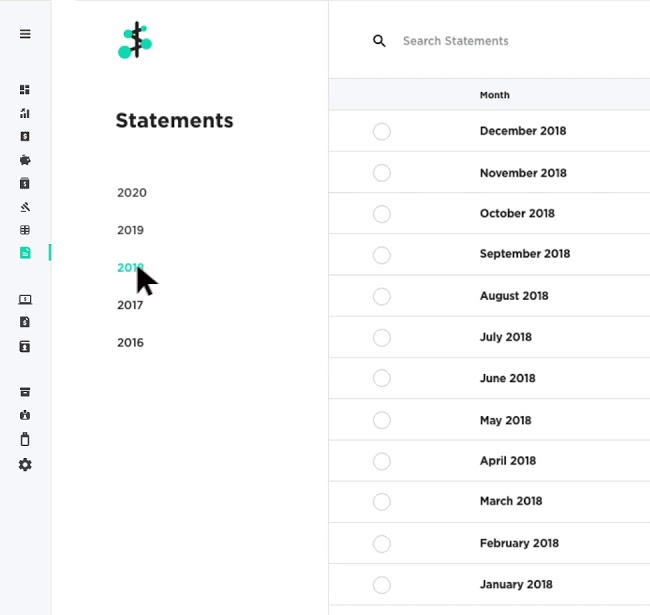Switch to 2020 statements
Image resolution: width=650 pixels, height=615 pixels.
(x=131, y=193)
